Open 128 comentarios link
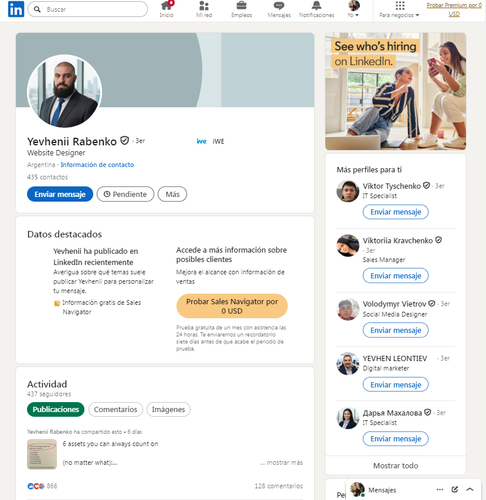The width and height of the screenshot is (486, 500). [x=279, y=486]
